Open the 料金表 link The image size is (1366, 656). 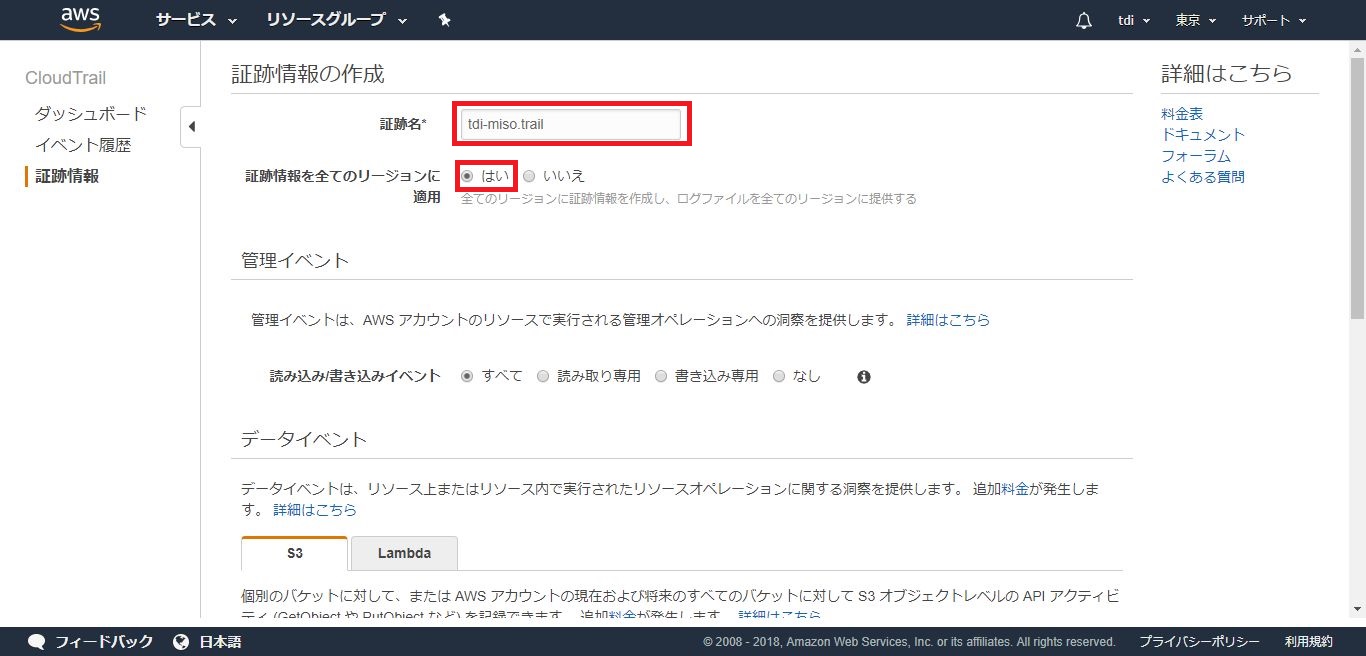[1182, 114]
